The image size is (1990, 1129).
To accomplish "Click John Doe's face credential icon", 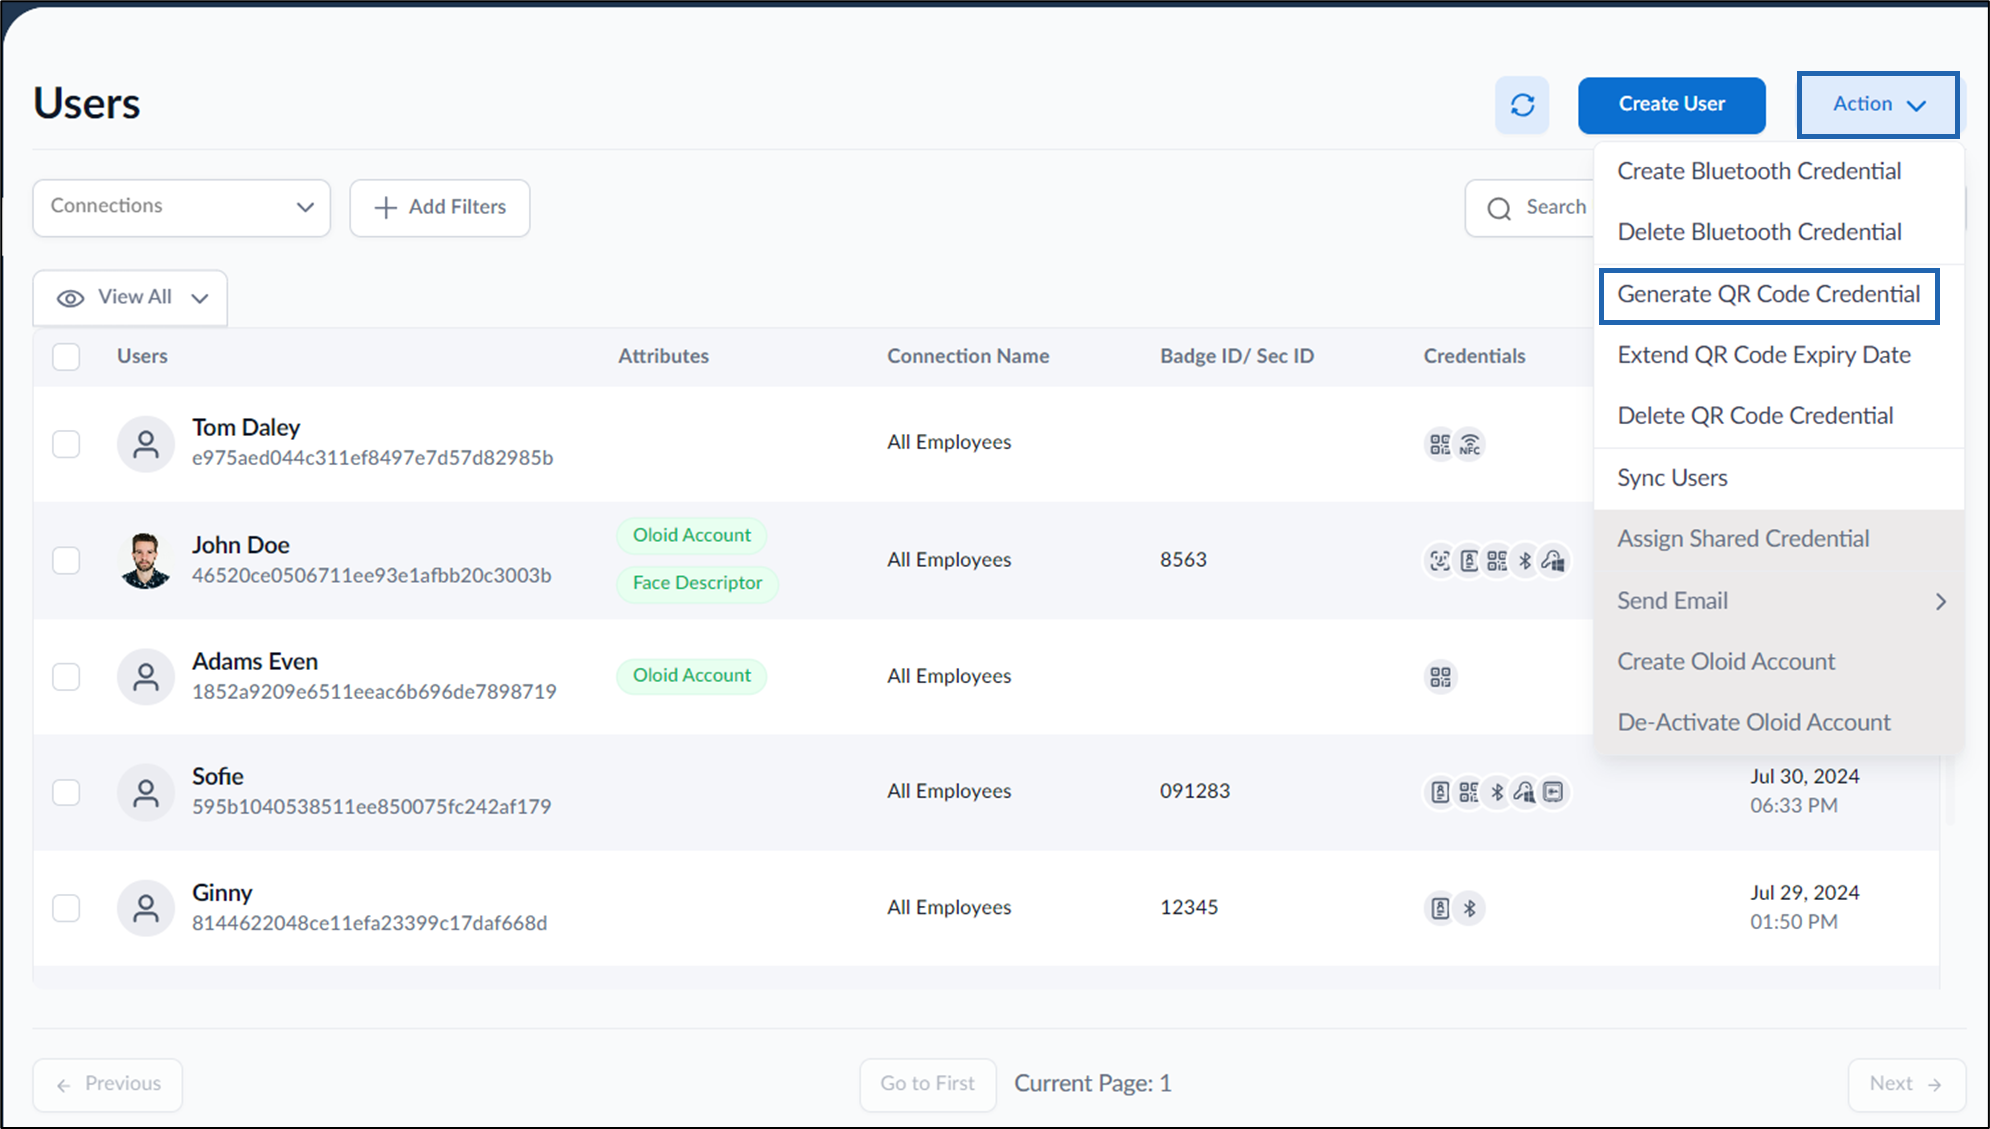I will click(1440, 561).
